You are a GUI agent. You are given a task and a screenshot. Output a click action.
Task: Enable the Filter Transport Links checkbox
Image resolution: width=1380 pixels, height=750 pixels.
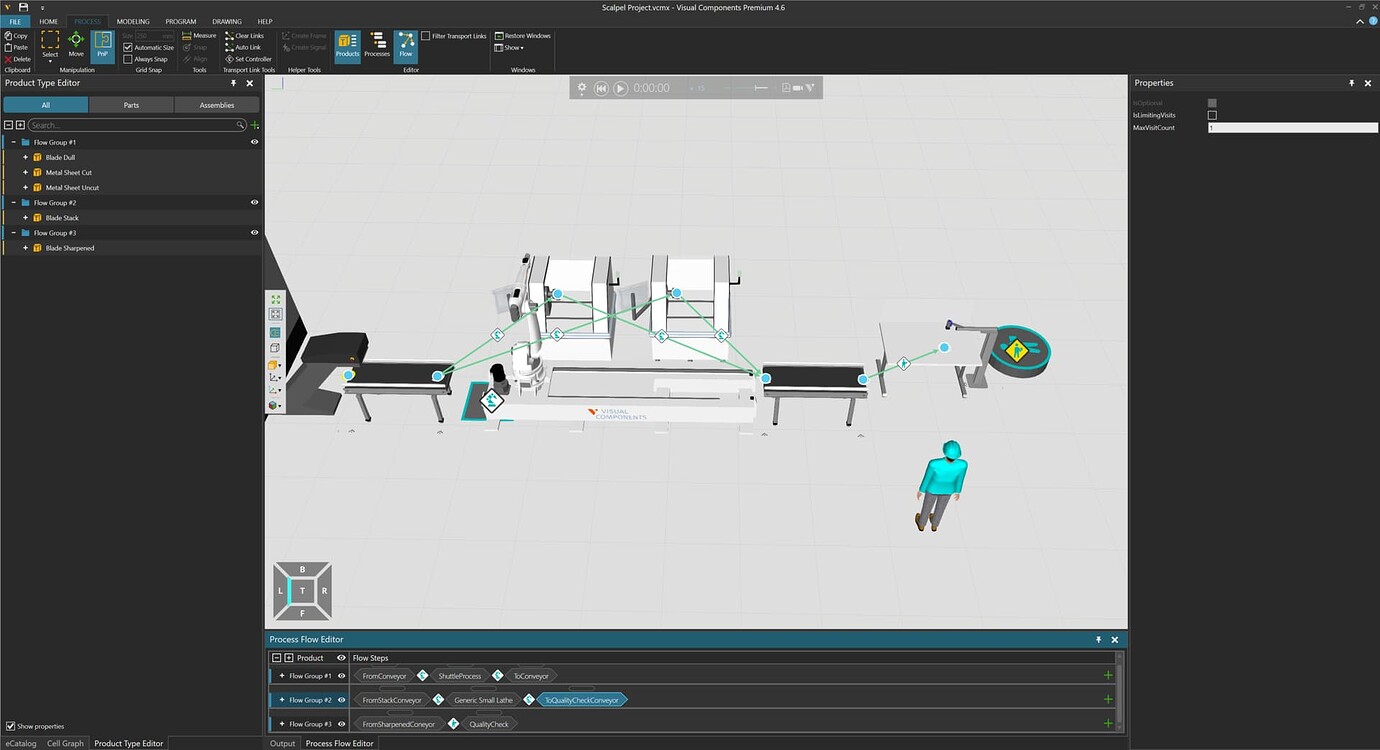pos(427,35)
